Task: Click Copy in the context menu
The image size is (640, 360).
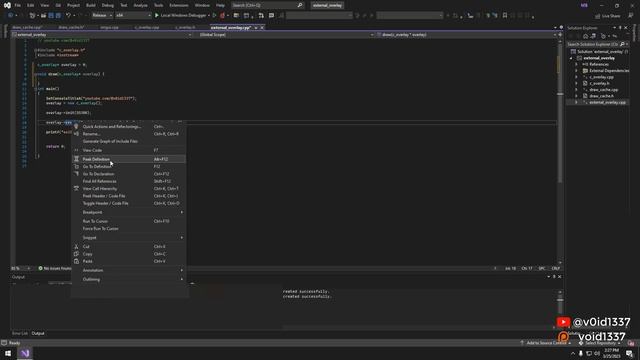Action: click(x=128, y=254)
